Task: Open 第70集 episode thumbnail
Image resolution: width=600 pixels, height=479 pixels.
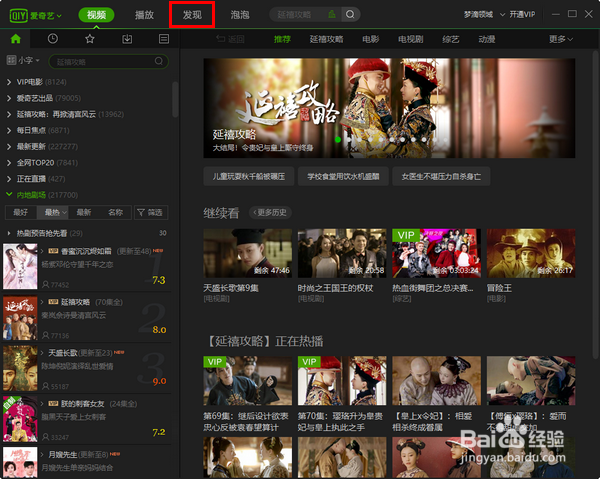Action: (342, 381)
